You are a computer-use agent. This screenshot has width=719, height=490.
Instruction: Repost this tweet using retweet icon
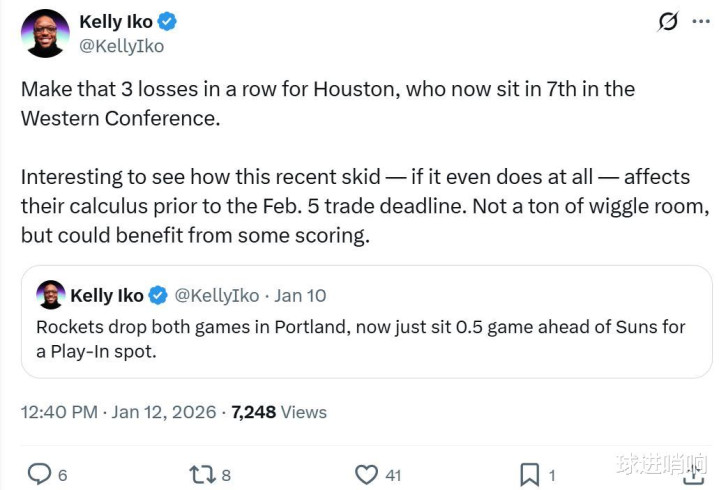(x=203, y=474)
